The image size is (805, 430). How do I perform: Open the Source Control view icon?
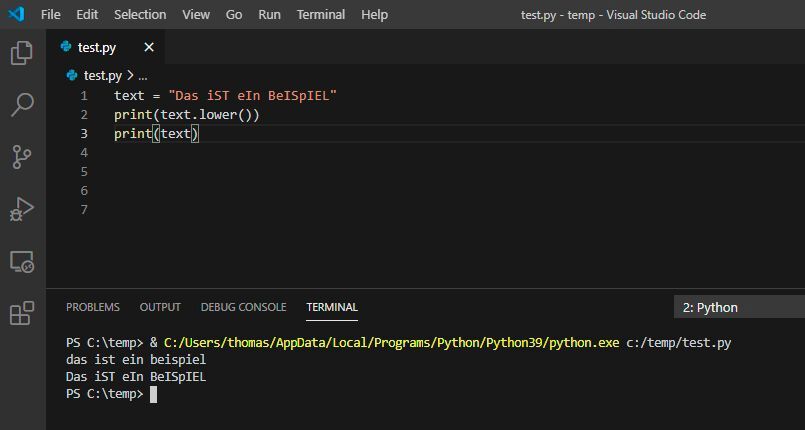coord(22,157)
